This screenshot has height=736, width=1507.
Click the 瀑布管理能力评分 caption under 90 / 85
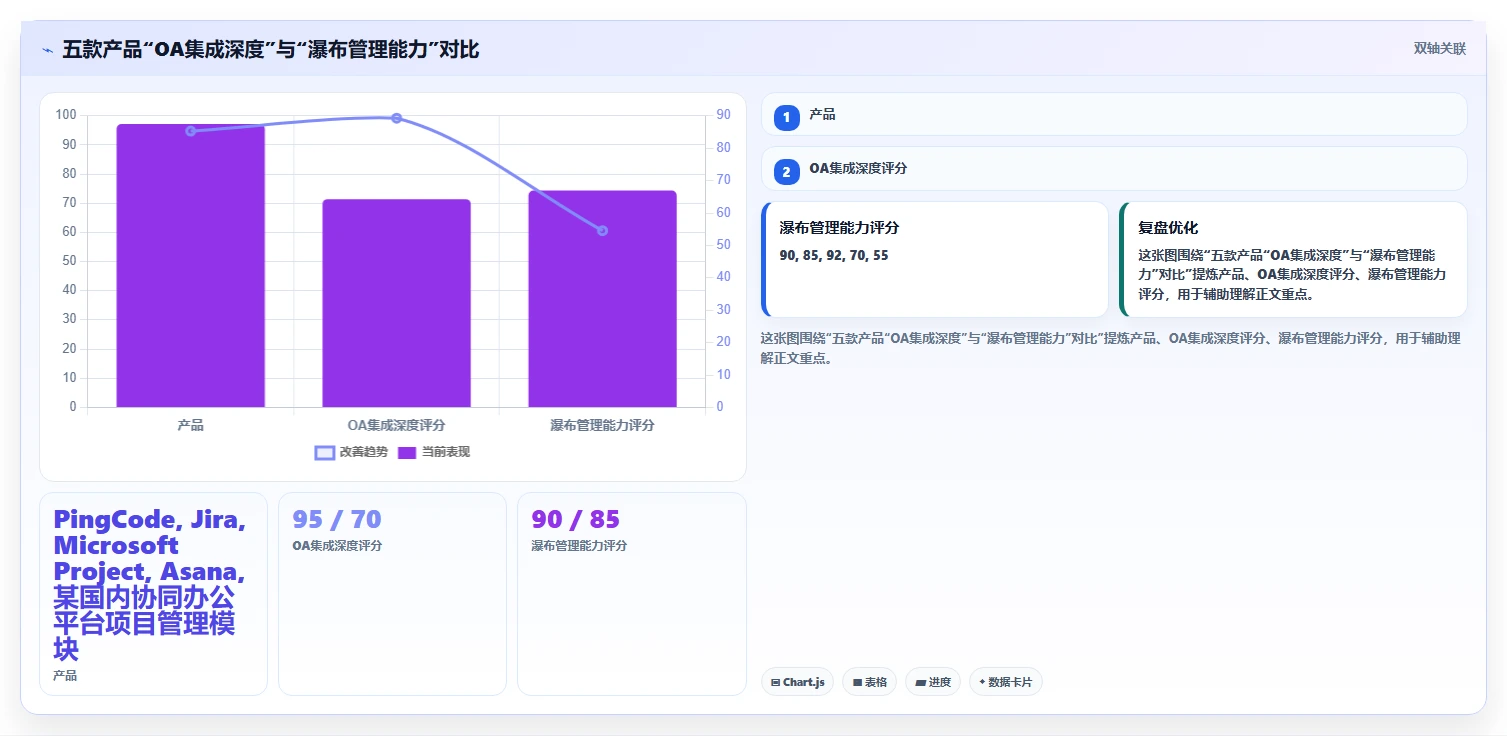(x=579, y=546)
